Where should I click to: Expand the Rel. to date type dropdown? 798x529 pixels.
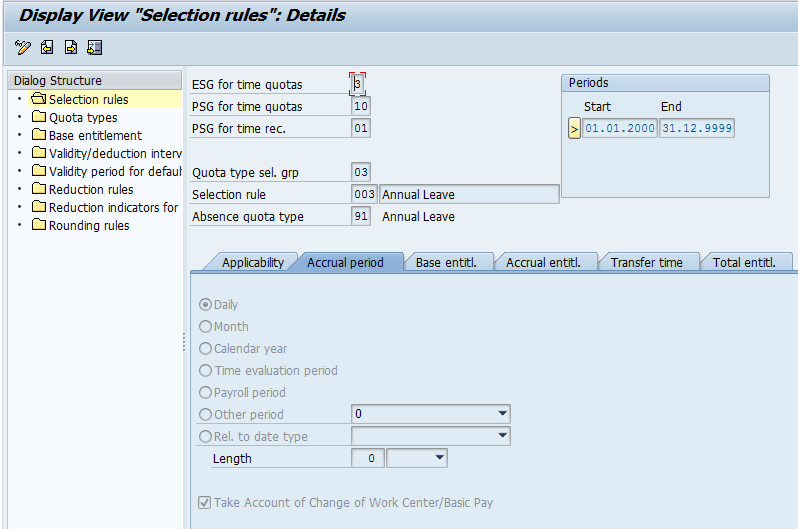point(501,436)
